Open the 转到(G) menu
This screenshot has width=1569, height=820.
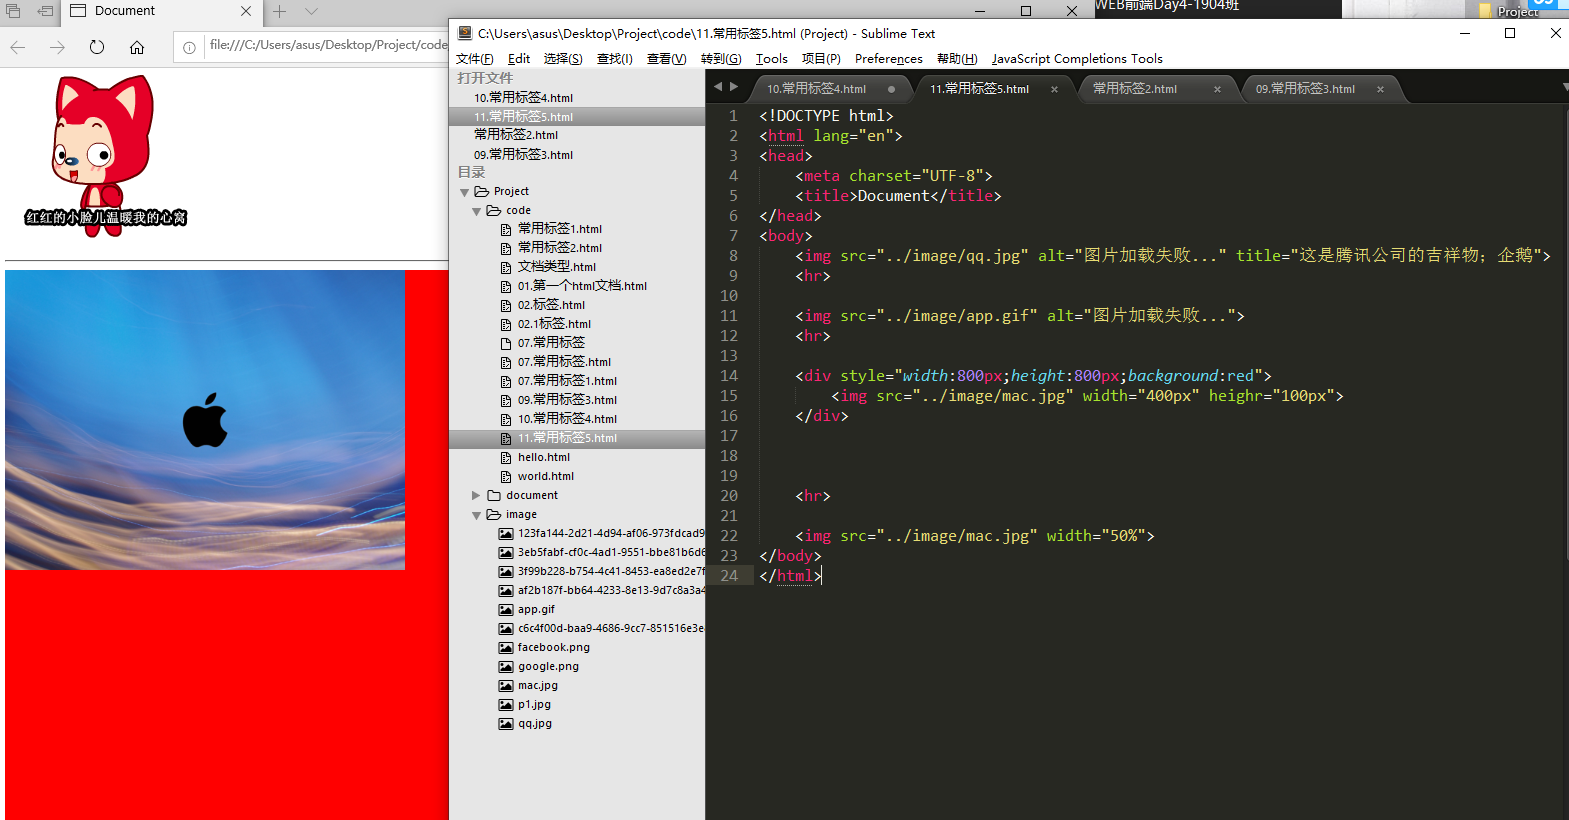[x=721, y=59]
